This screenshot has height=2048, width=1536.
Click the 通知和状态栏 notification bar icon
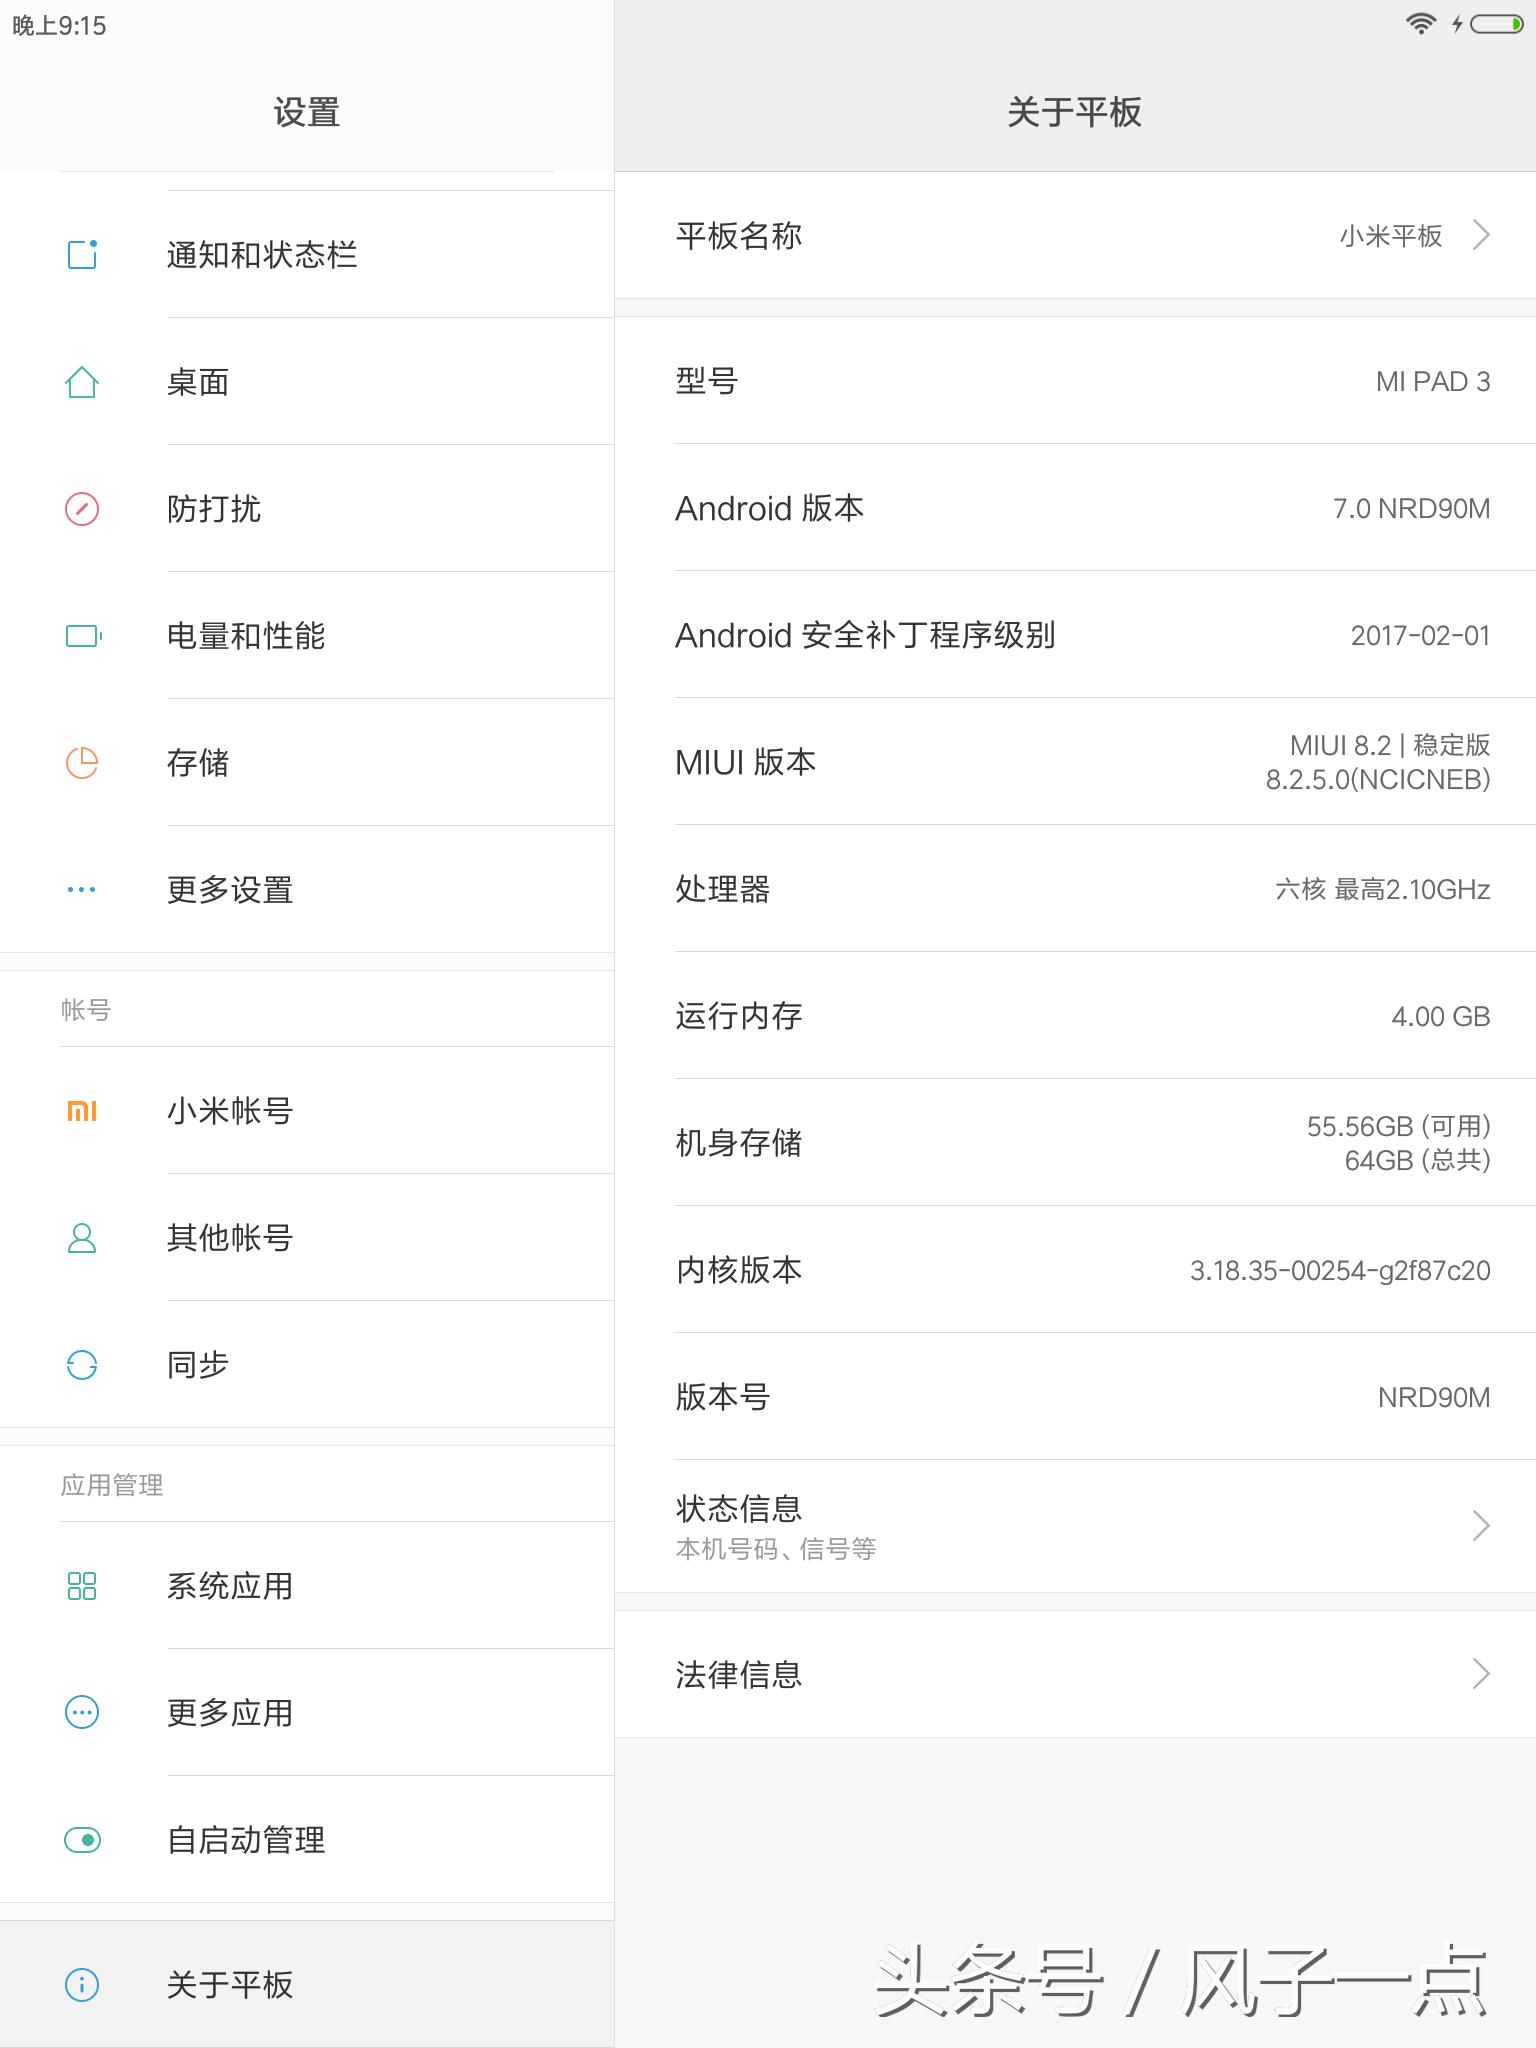(83, 254)
